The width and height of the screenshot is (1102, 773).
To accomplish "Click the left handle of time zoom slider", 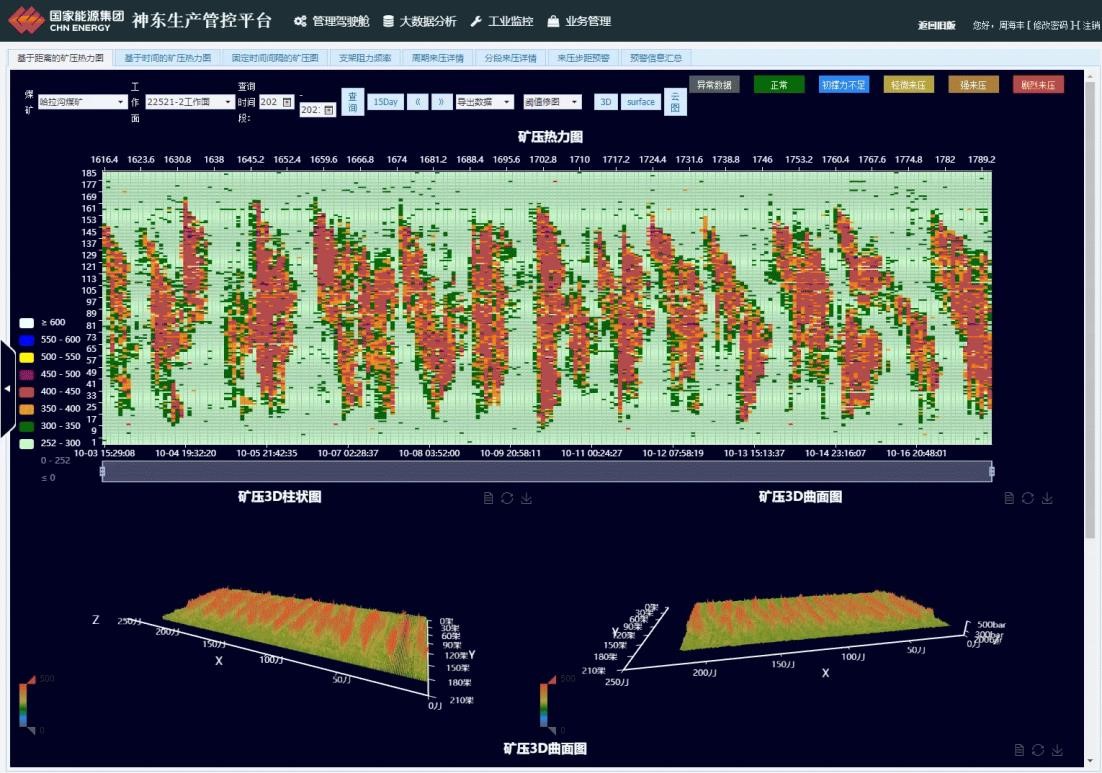I will click(x=103, y=472).
